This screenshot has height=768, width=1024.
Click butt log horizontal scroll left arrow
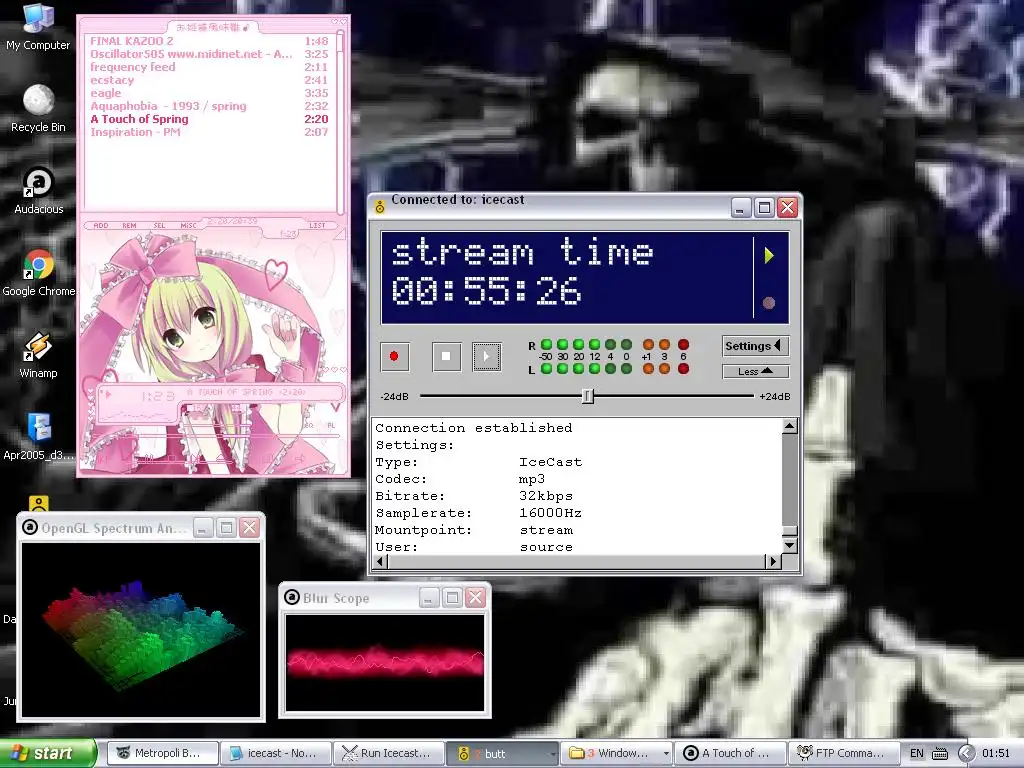(381, 561)
